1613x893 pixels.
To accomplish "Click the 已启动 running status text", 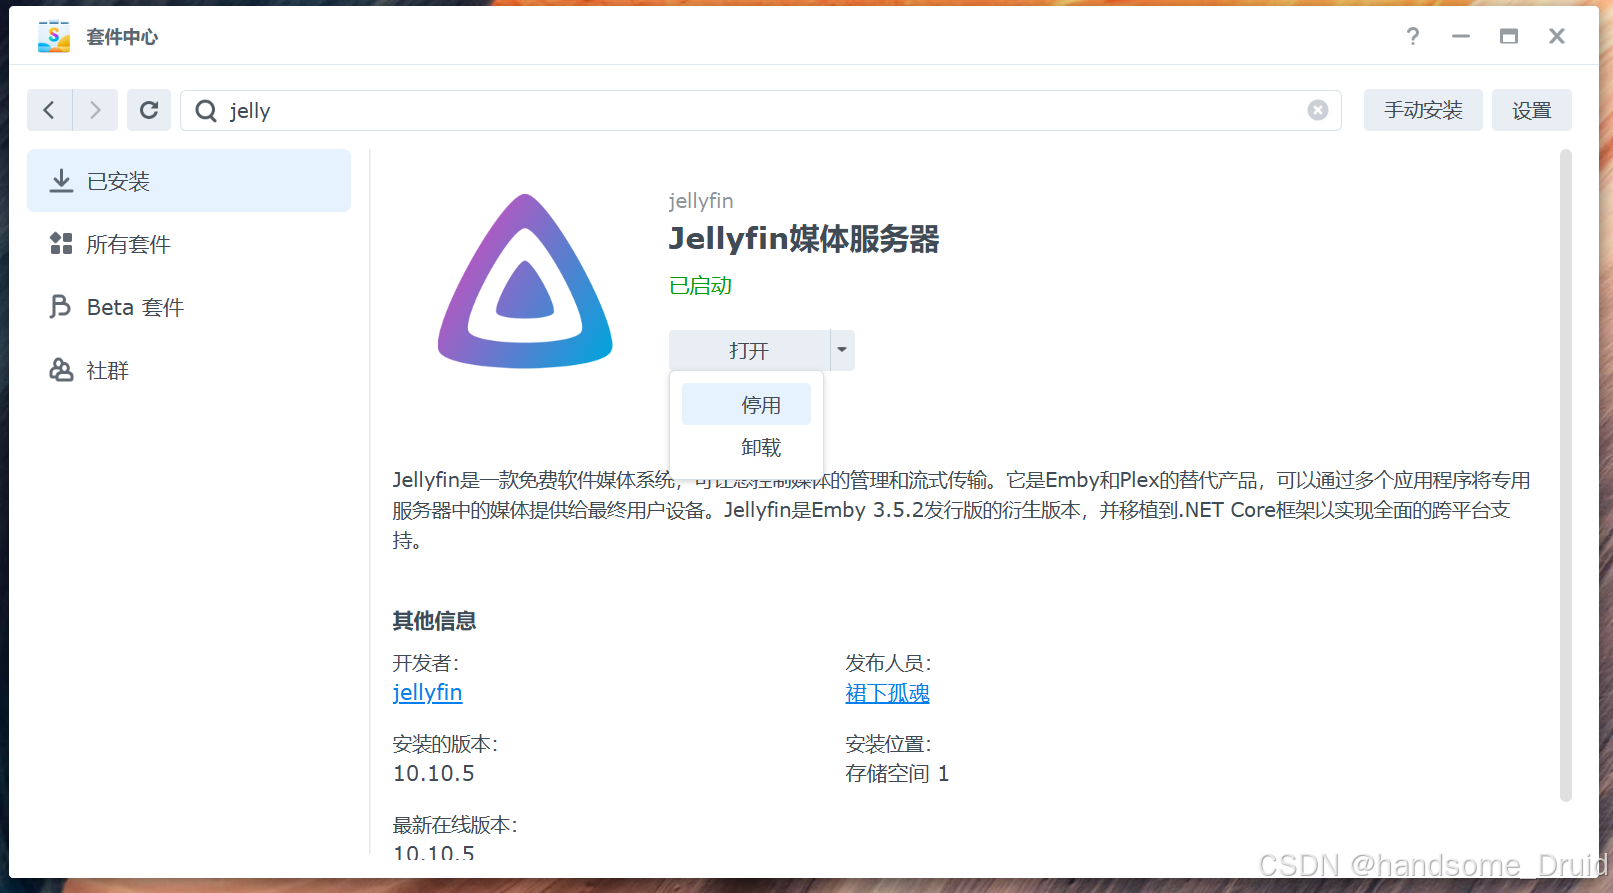I will [700, 286].
